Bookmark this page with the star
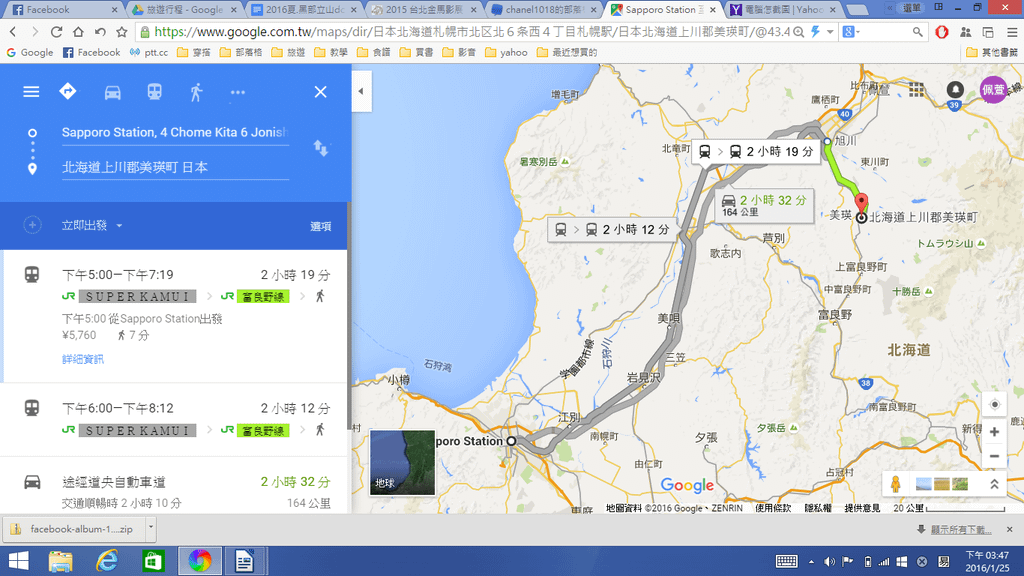This screenshot has width=1024, height=576. pos(121,32)
